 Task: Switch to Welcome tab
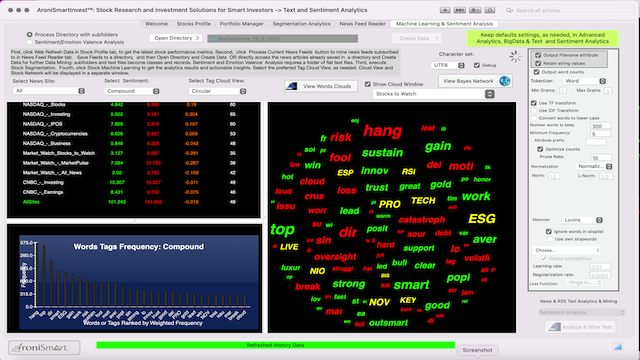(x=156, y=24)
